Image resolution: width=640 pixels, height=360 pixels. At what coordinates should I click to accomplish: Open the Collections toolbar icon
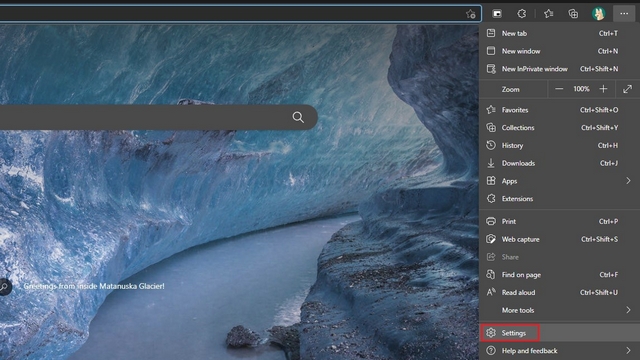click(x=573, y=14)
